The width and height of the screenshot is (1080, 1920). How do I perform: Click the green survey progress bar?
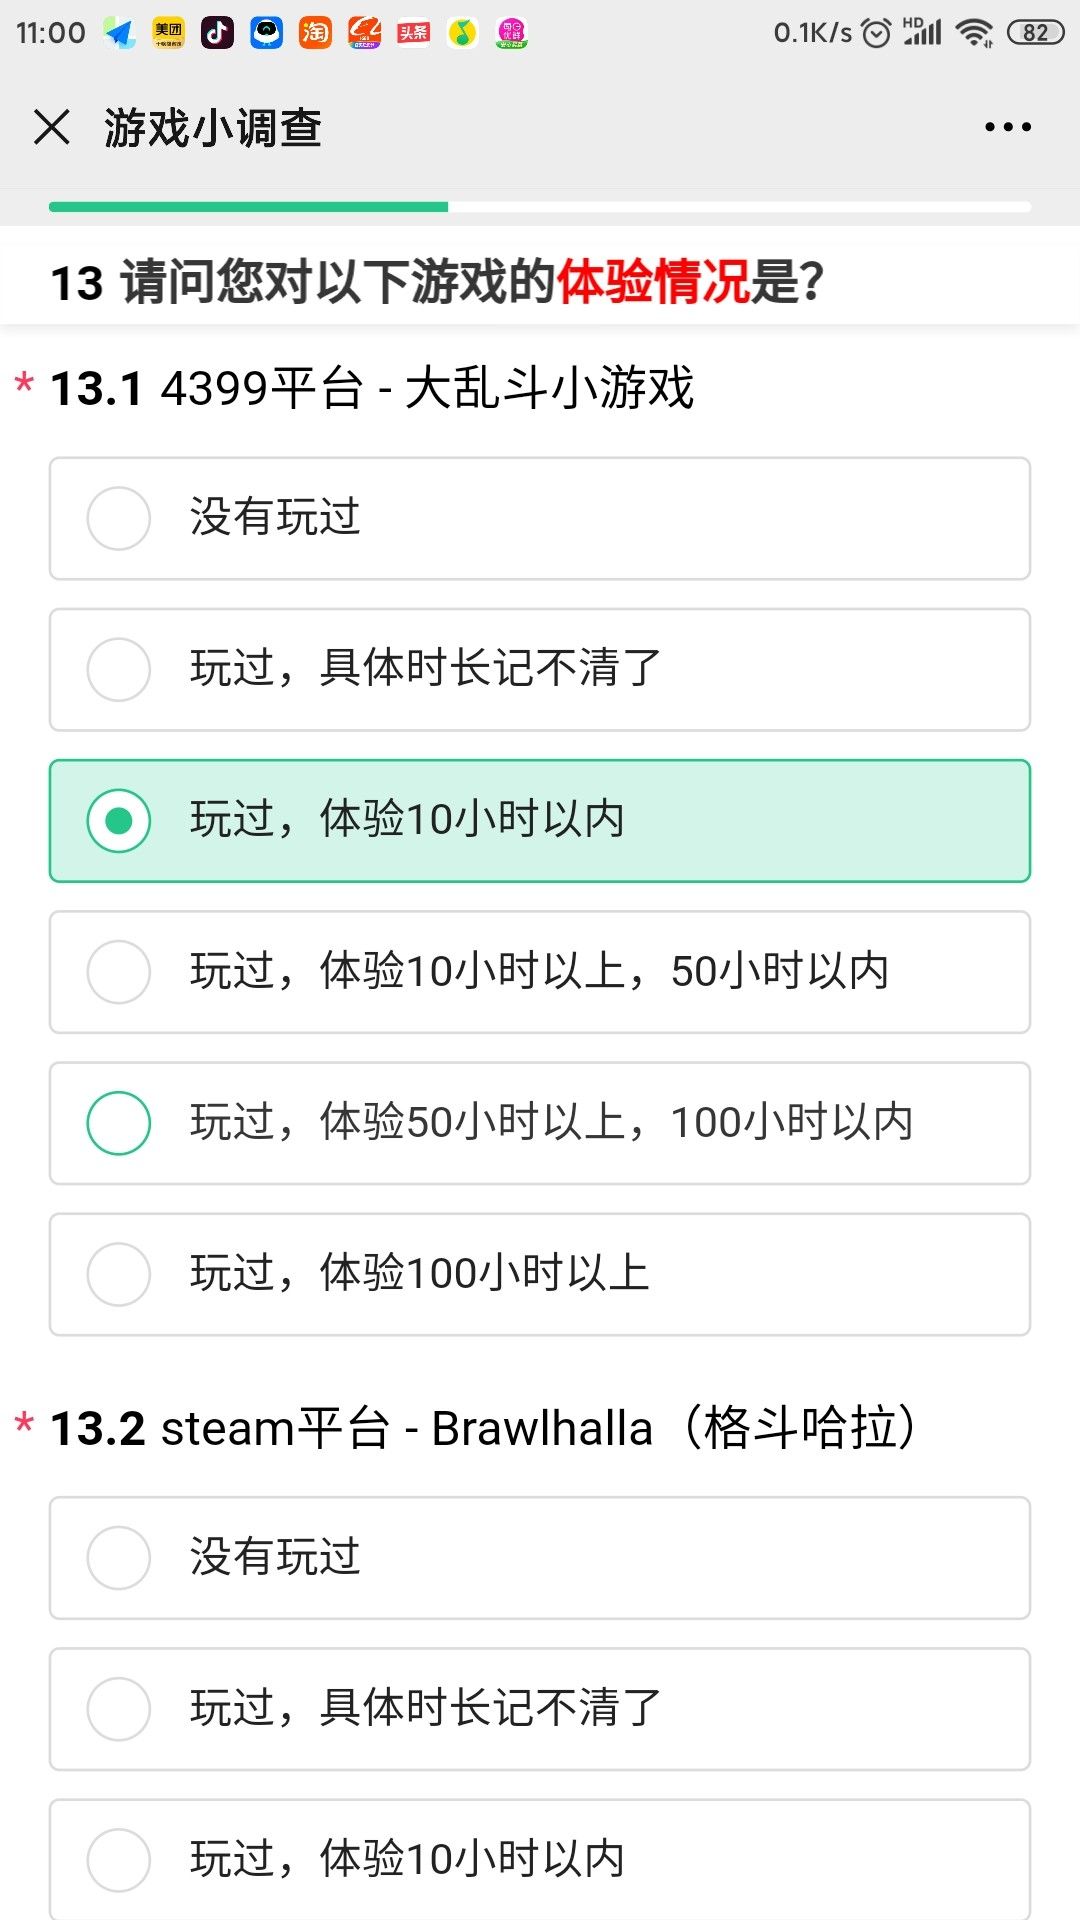coord(248,207)
